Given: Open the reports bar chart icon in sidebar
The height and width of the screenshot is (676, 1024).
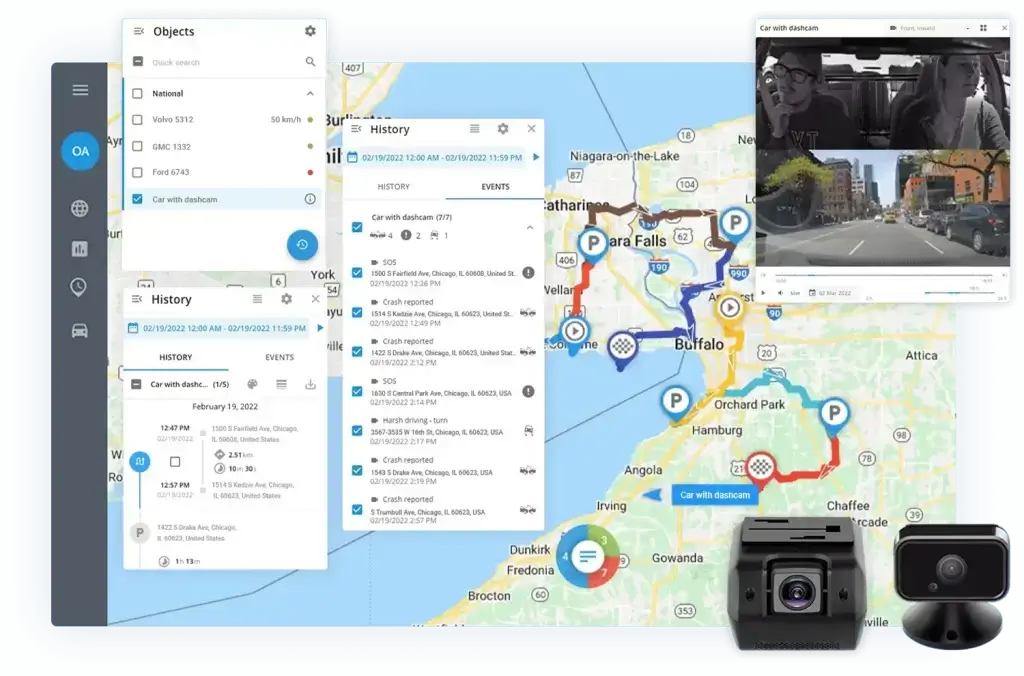Looking at the screenshot, I should [x=80, y=249].
